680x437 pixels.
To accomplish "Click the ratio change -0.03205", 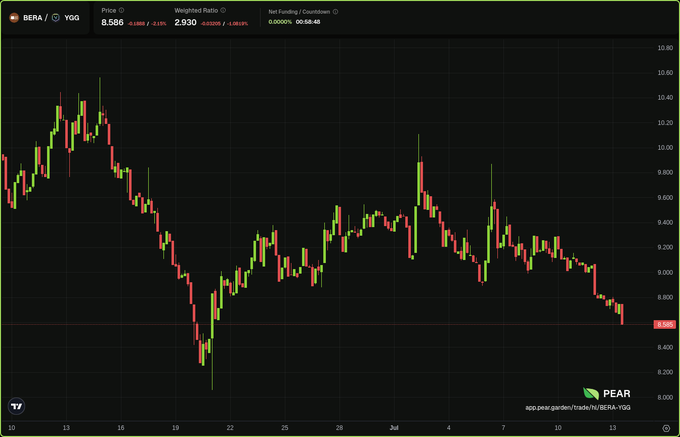I will click(211, 24).
